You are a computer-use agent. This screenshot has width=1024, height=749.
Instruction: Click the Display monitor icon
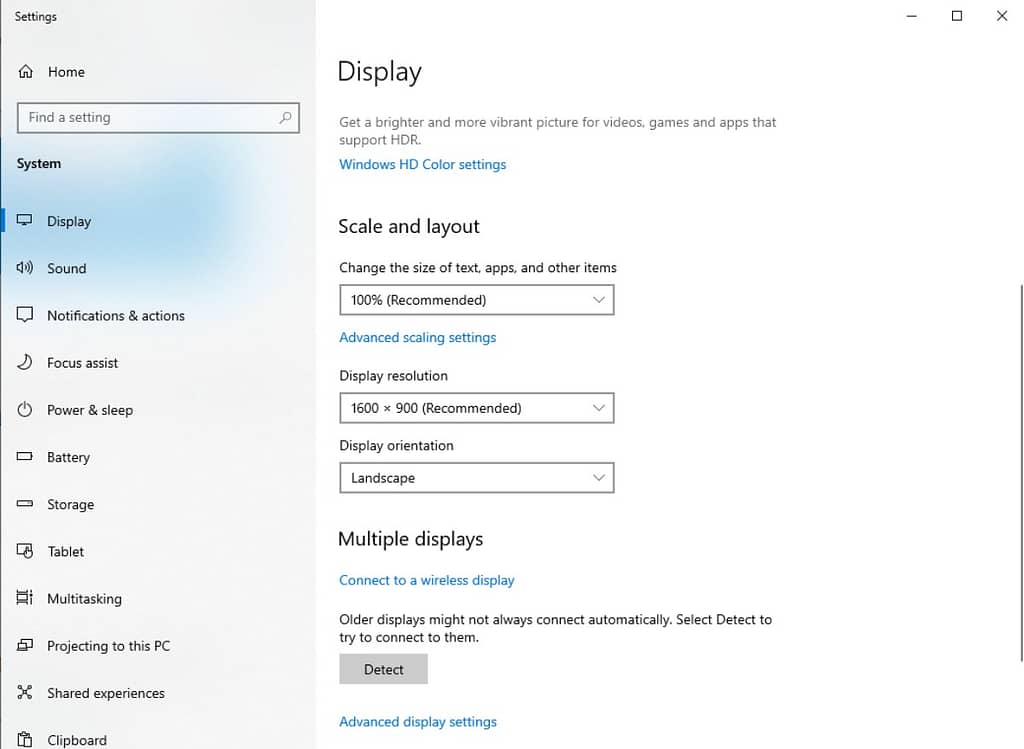25,221
